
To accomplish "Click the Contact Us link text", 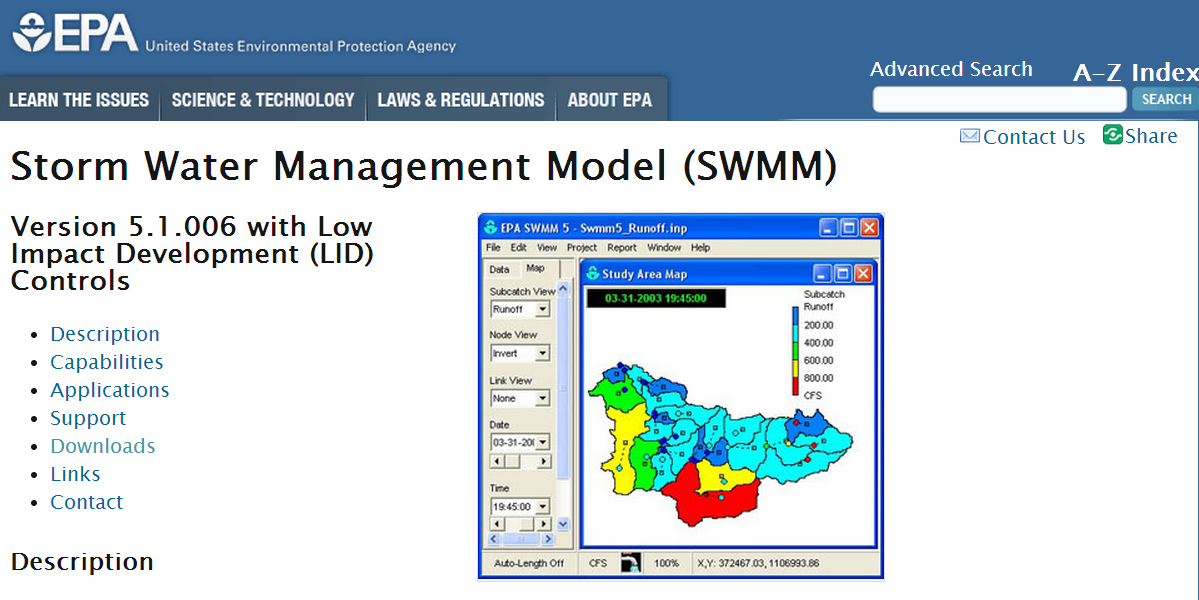I will tap(1034, 137).
